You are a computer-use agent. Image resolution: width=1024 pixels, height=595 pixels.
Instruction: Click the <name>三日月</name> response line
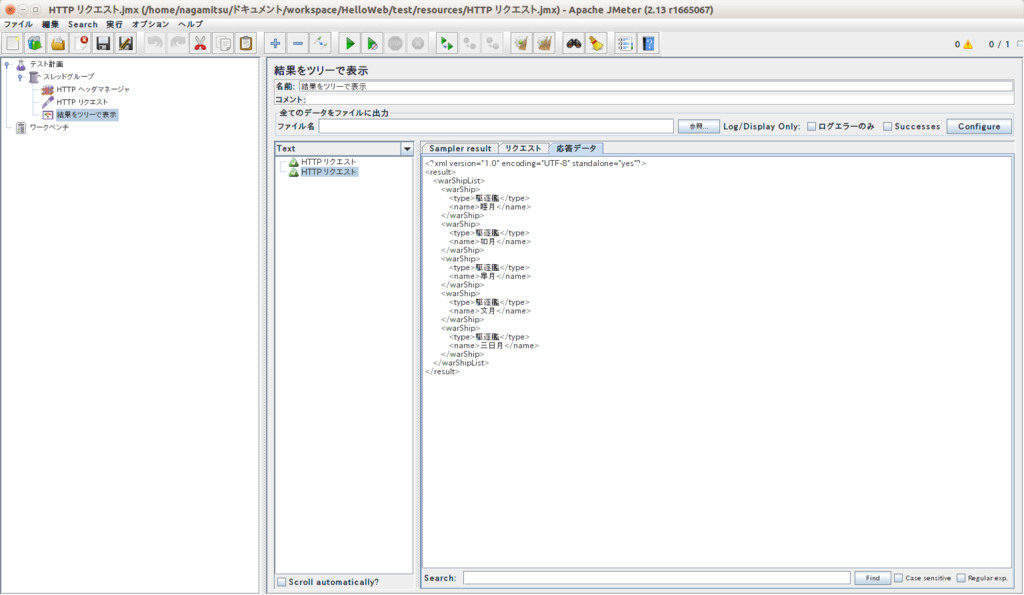pyautogui.click(x=494, y=346)
